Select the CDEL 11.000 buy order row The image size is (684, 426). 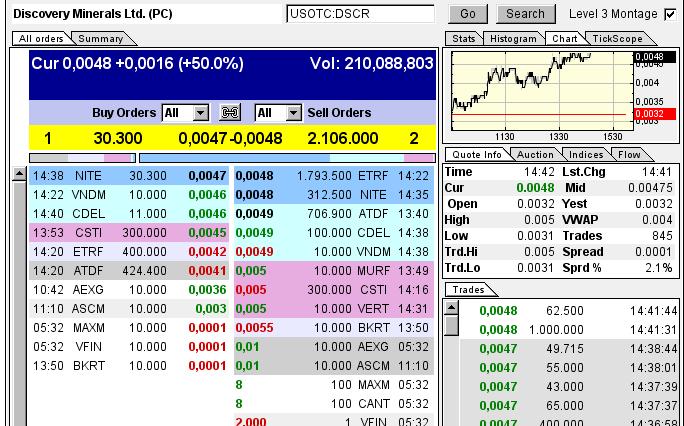[129, 214]
